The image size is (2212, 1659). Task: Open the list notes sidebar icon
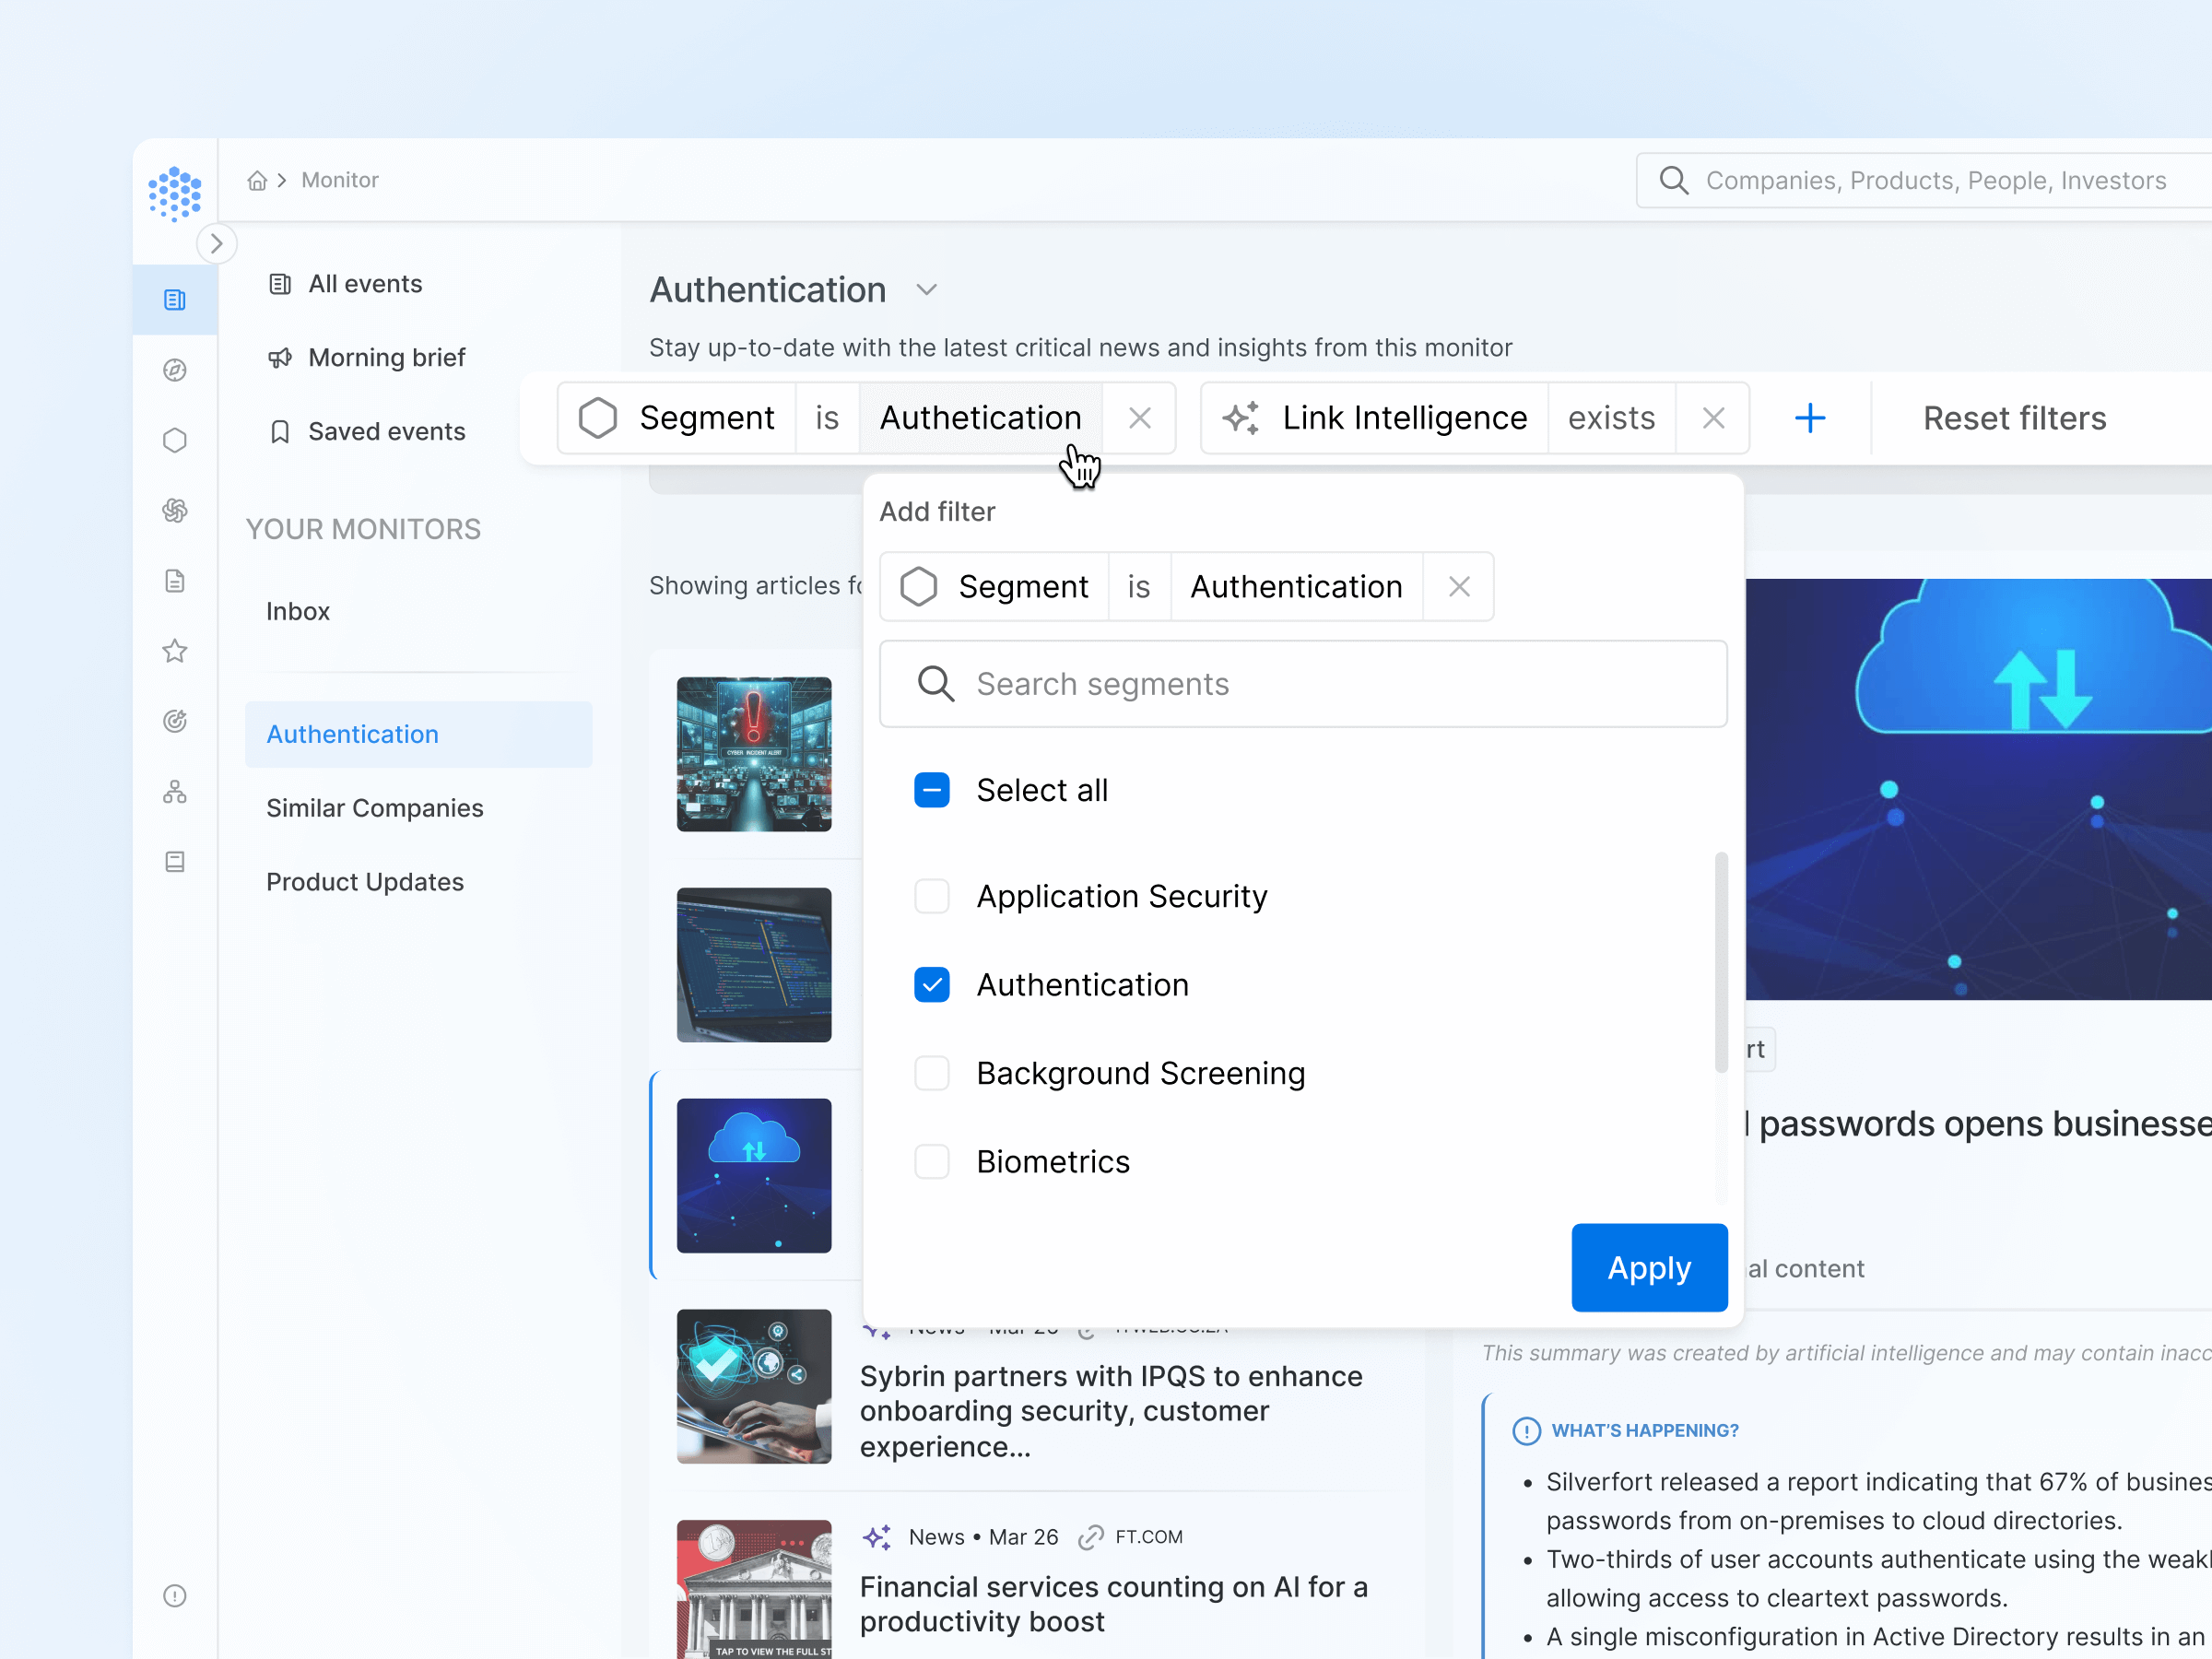coord(175,862)
